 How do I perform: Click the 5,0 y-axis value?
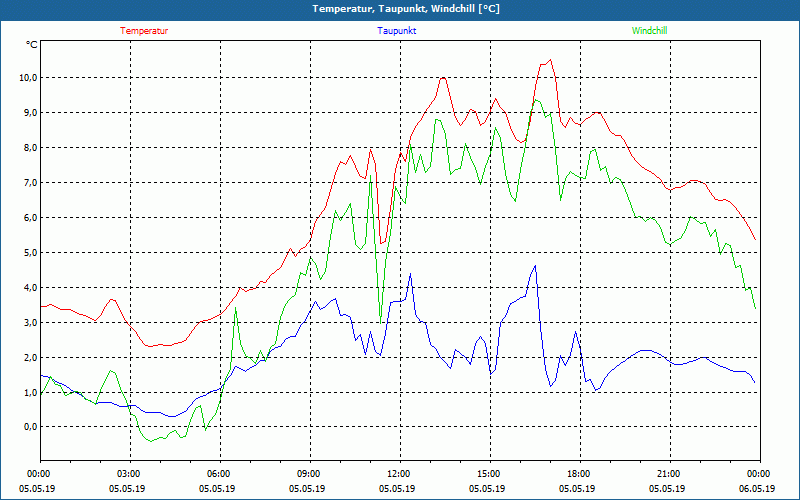[30, 253]
